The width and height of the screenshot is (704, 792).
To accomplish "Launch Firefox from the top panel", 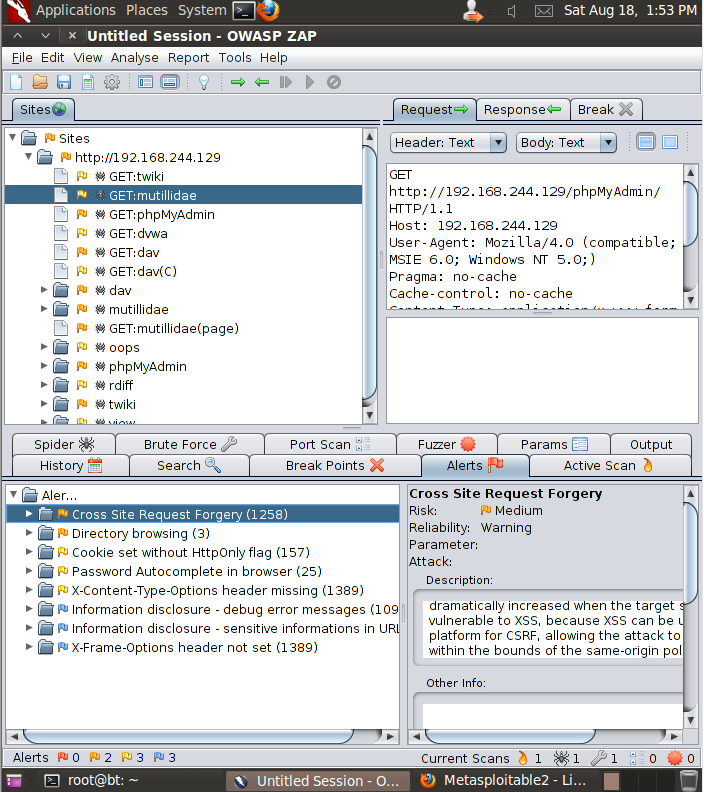I will 267,11.
